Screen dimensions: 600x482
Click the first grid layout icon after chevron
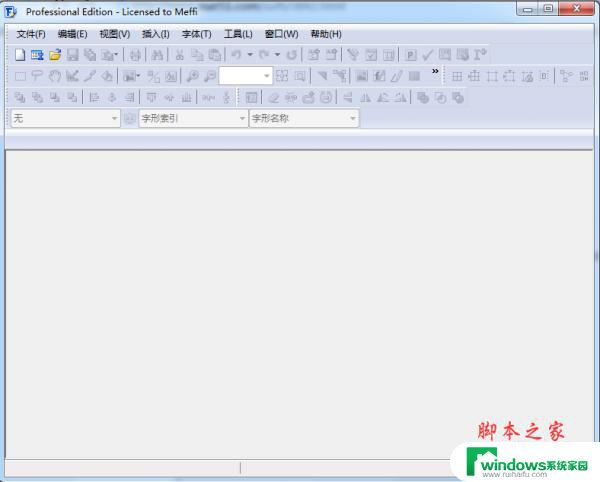457,76
